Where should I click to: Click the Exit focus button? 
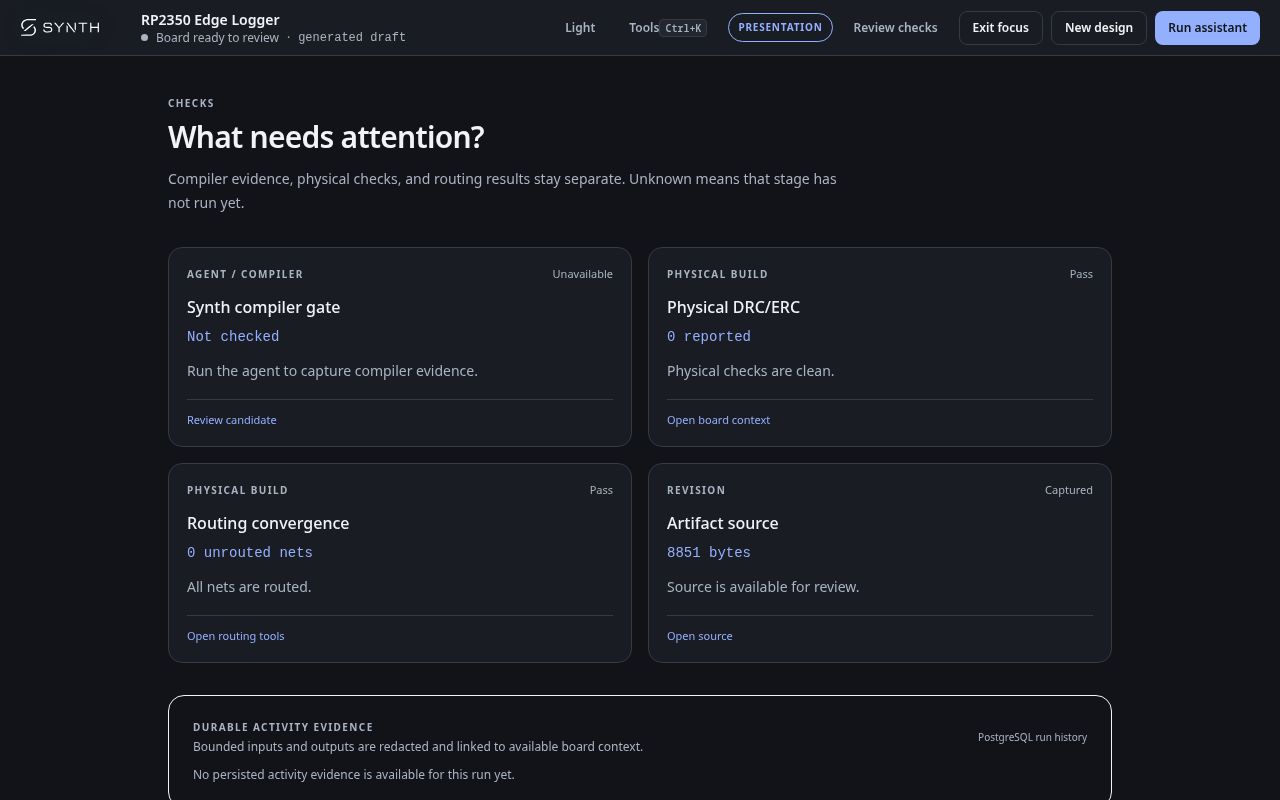pyautogui.click(x=1000, y=27)
